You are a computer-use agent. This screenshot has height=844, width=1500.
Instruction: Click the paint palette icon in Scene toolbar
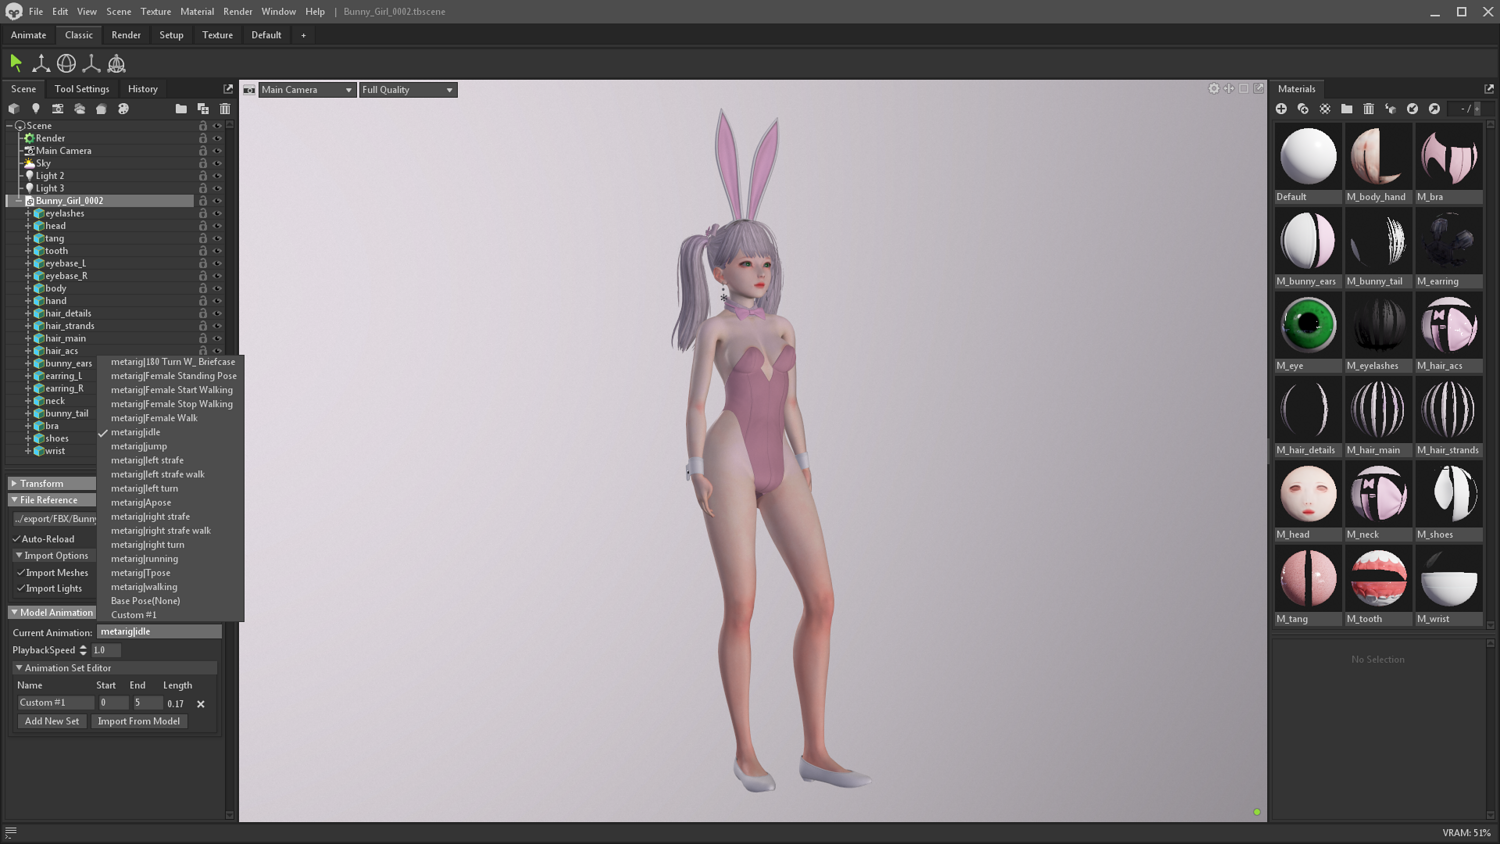coord(123,109)
